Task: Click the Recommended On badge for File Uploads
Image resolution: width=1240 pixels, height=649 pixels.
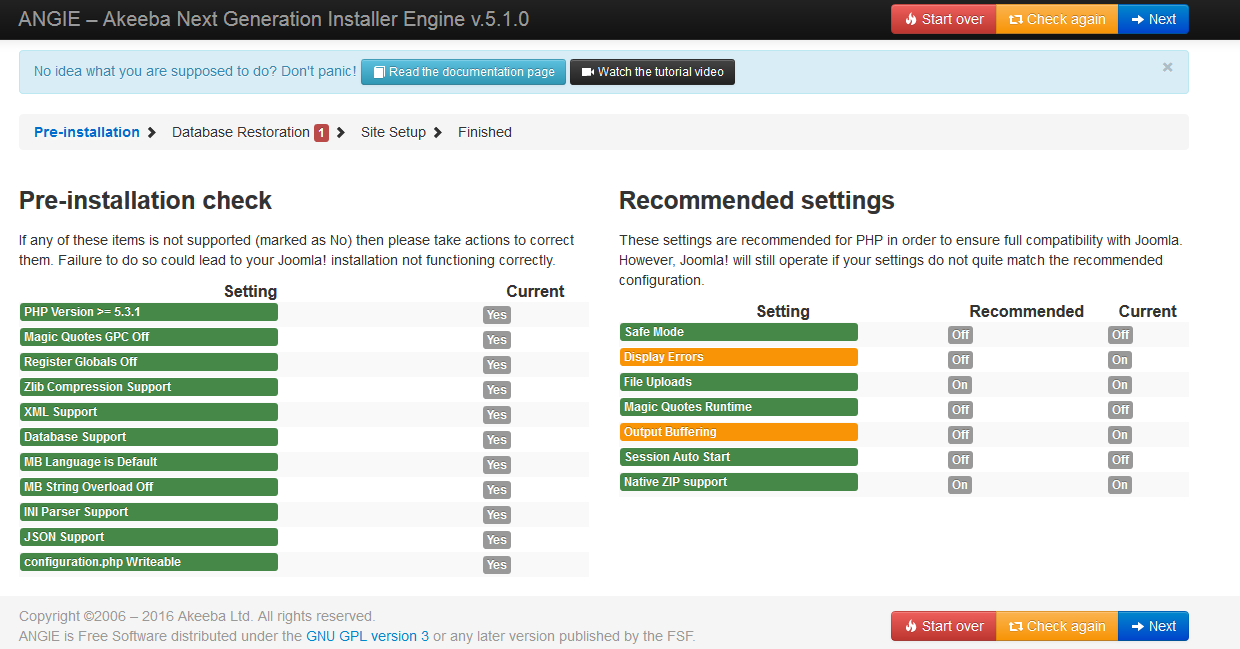Action: tap(960, 385)
